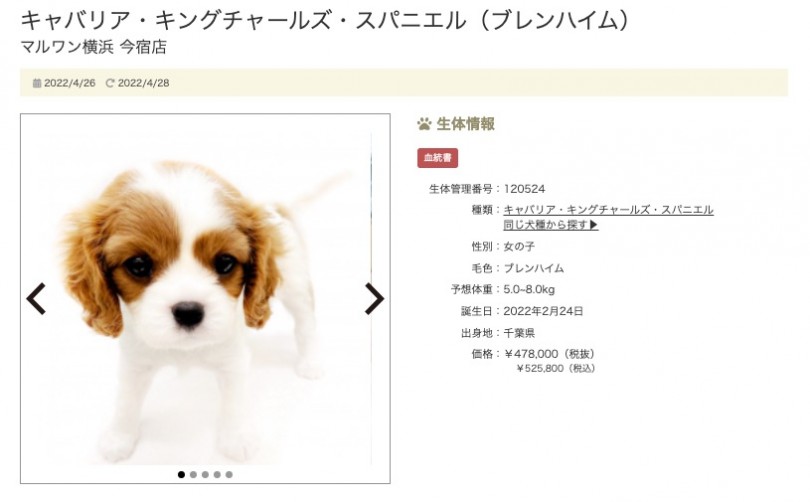Advance to the next puppy photo

pos(375,299)
